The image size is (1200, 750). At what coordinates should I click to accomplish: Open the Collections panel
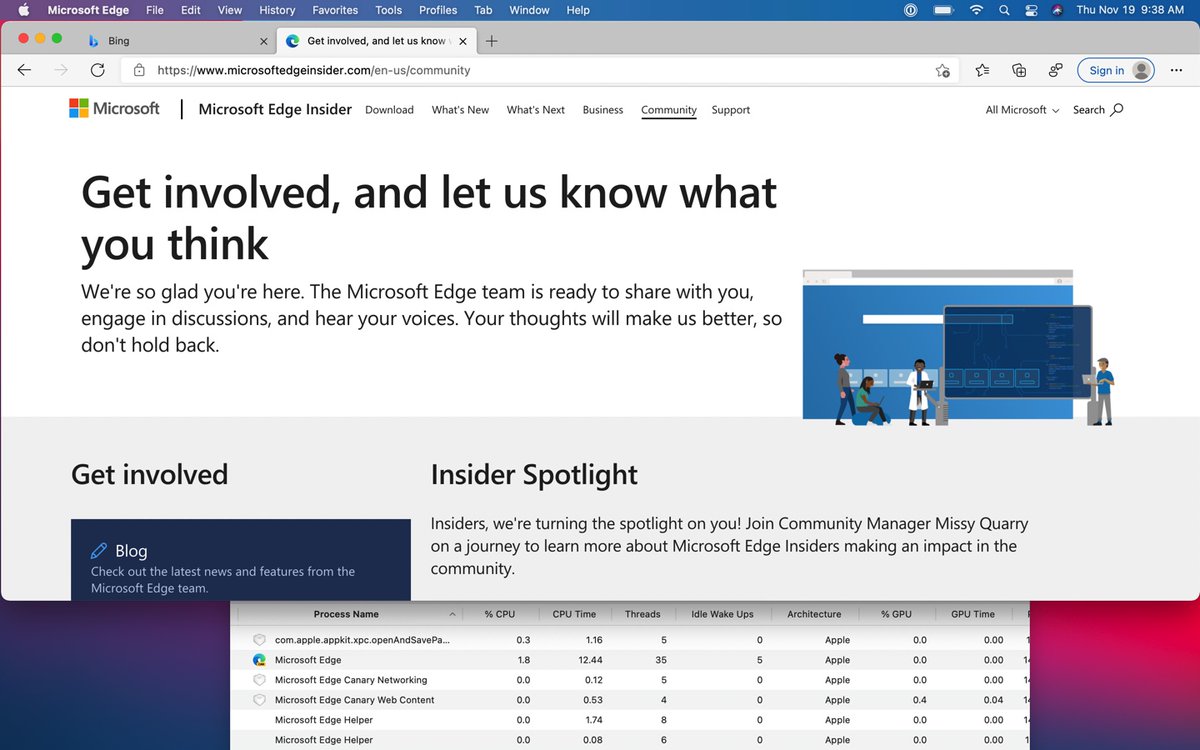(x=1019, y=70)
